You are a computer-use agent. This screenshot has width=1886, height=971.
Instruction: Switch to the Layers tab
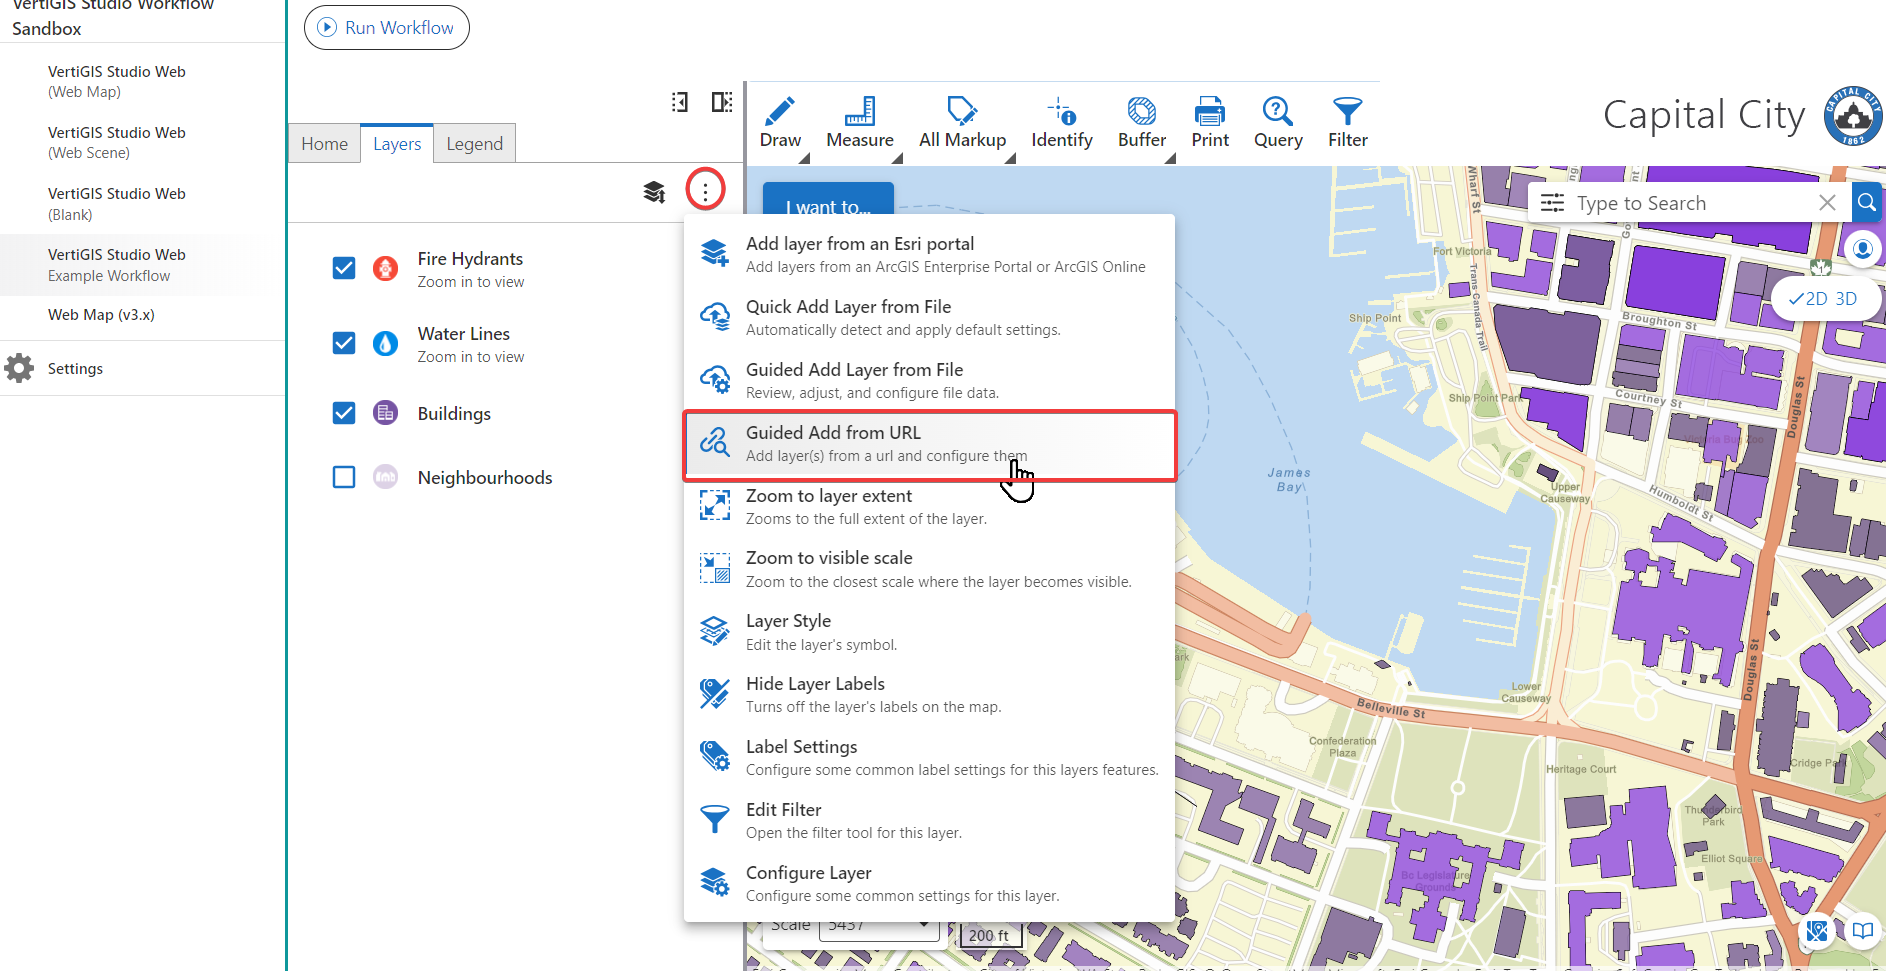click(x=397, y=144)
